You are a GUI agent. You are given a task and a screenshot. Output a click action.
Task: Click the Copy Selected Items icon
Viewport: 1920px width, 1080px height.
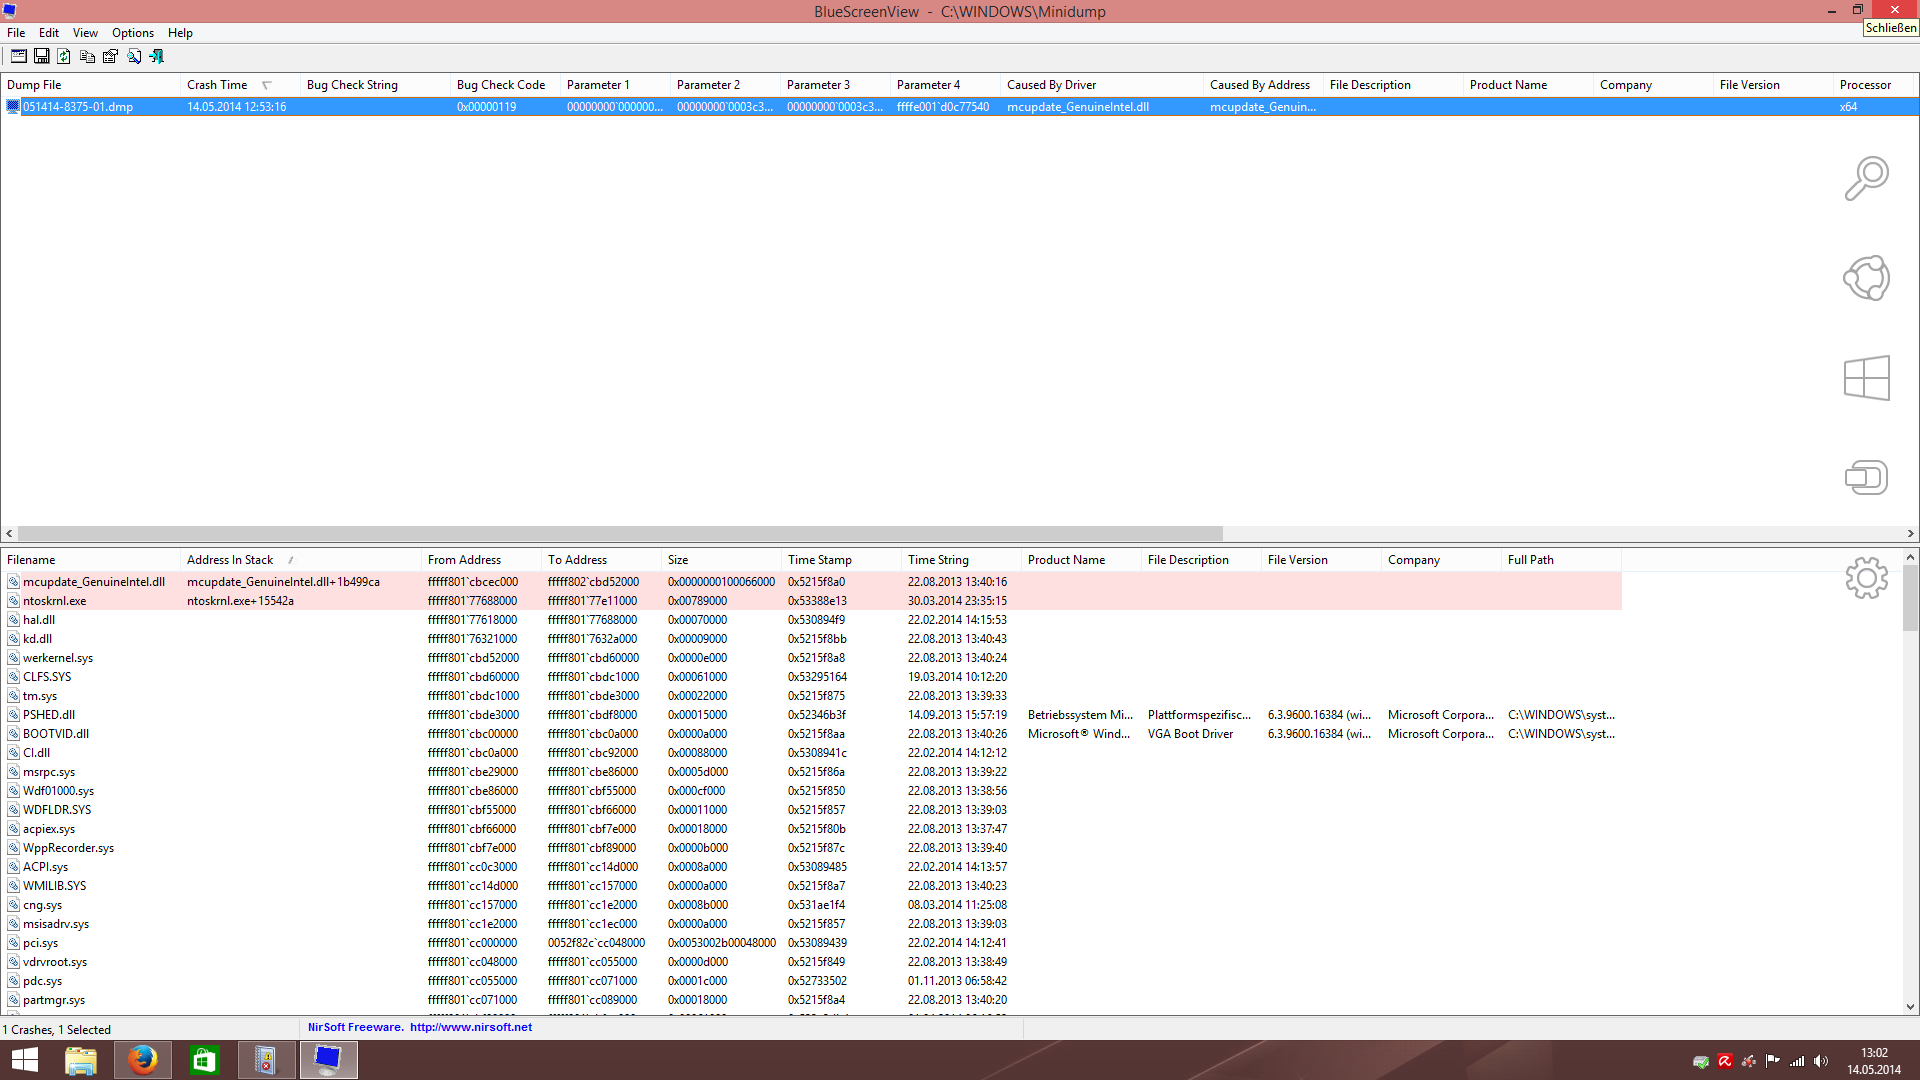(87, 57)
